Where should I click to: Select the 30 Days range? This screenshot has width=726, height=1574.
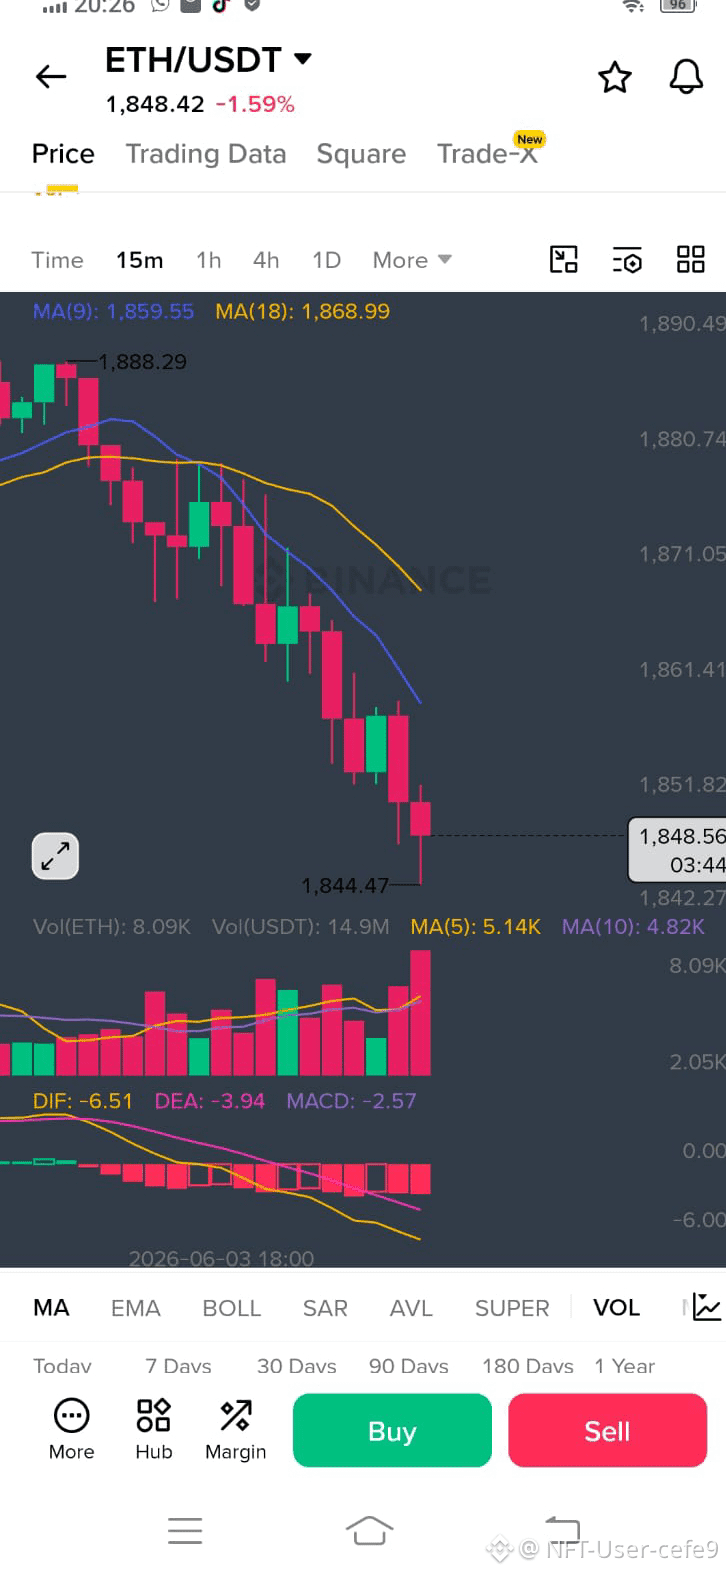click(x=297, y=1366)
